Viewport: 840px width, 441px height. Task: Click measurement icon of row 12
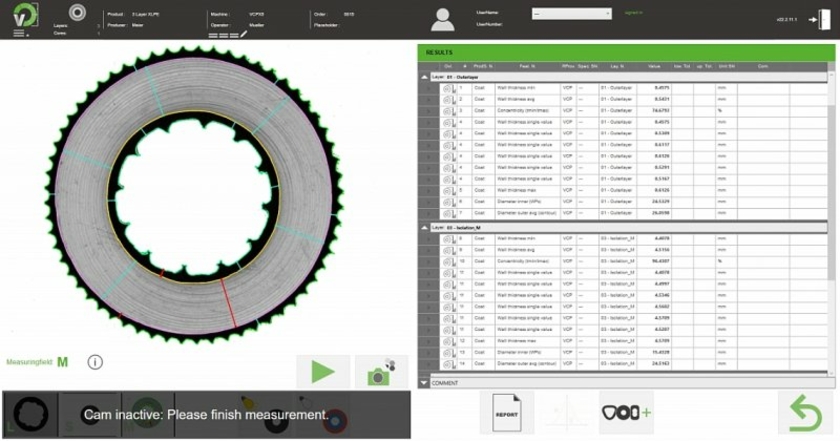449,341
